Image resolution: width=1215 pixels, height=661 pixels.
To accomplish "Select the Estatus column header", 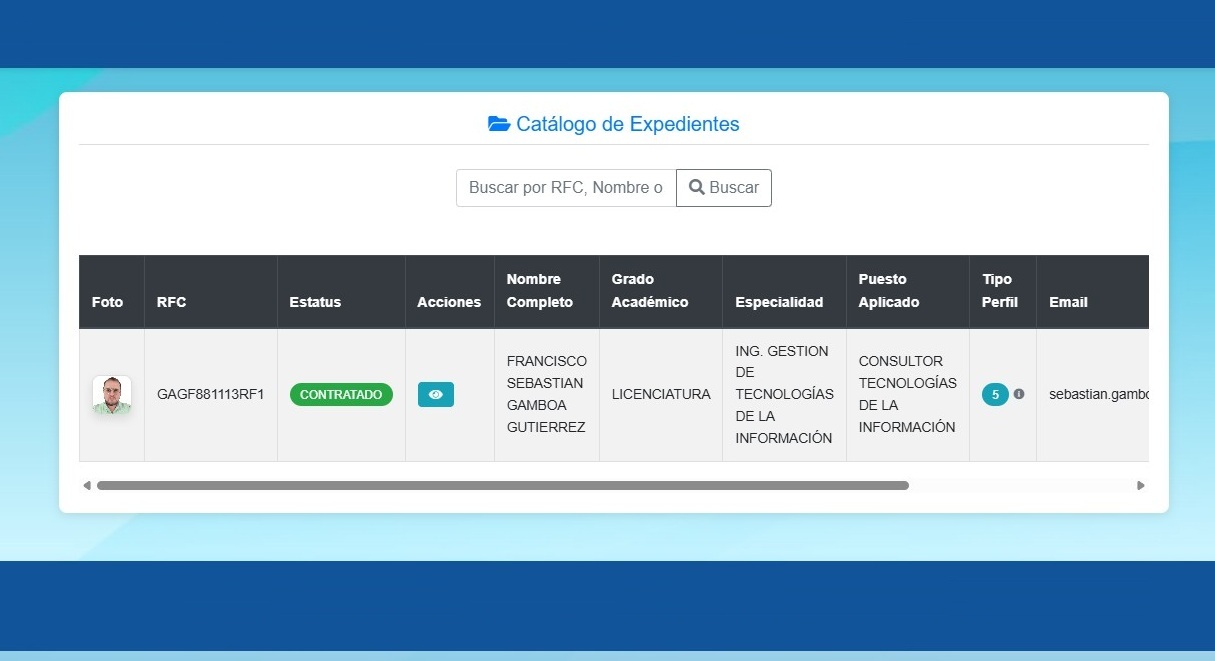I will (315, 302).
